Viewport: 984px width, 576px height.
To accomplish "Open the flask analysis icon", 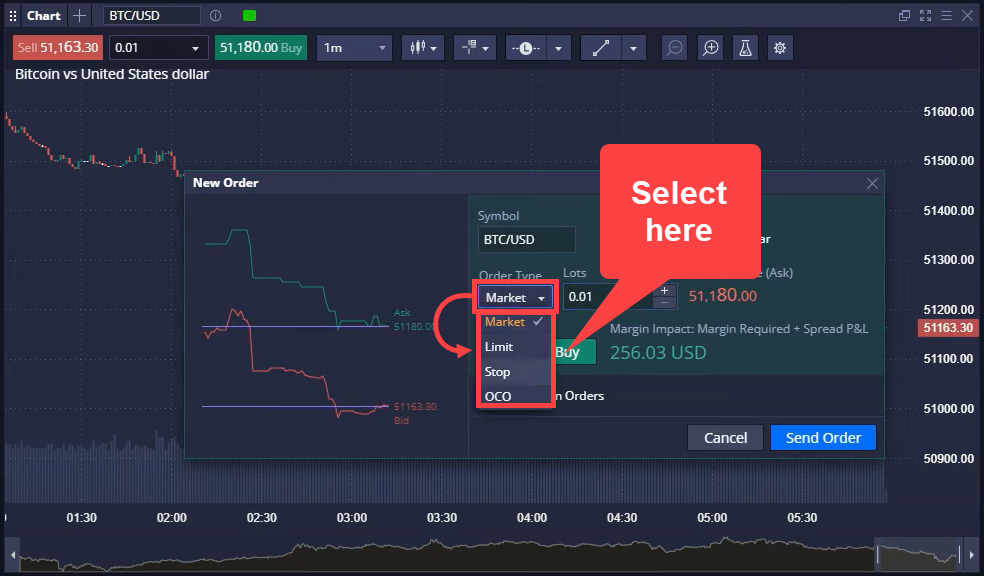I will click(x=745, y=47).
